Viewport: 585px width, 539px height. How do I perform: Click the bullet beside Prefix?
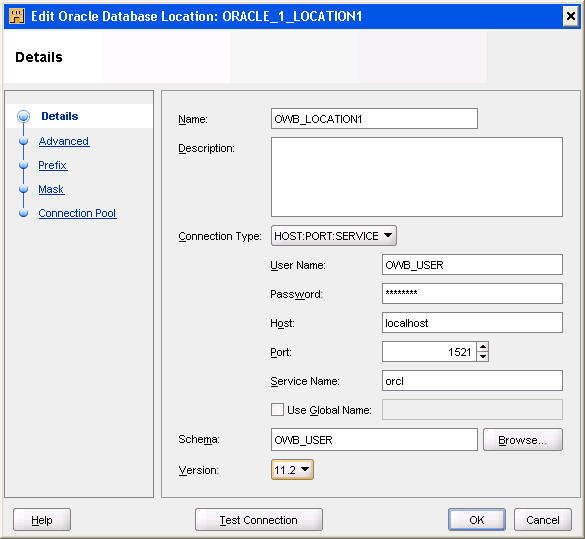[24, 165]
